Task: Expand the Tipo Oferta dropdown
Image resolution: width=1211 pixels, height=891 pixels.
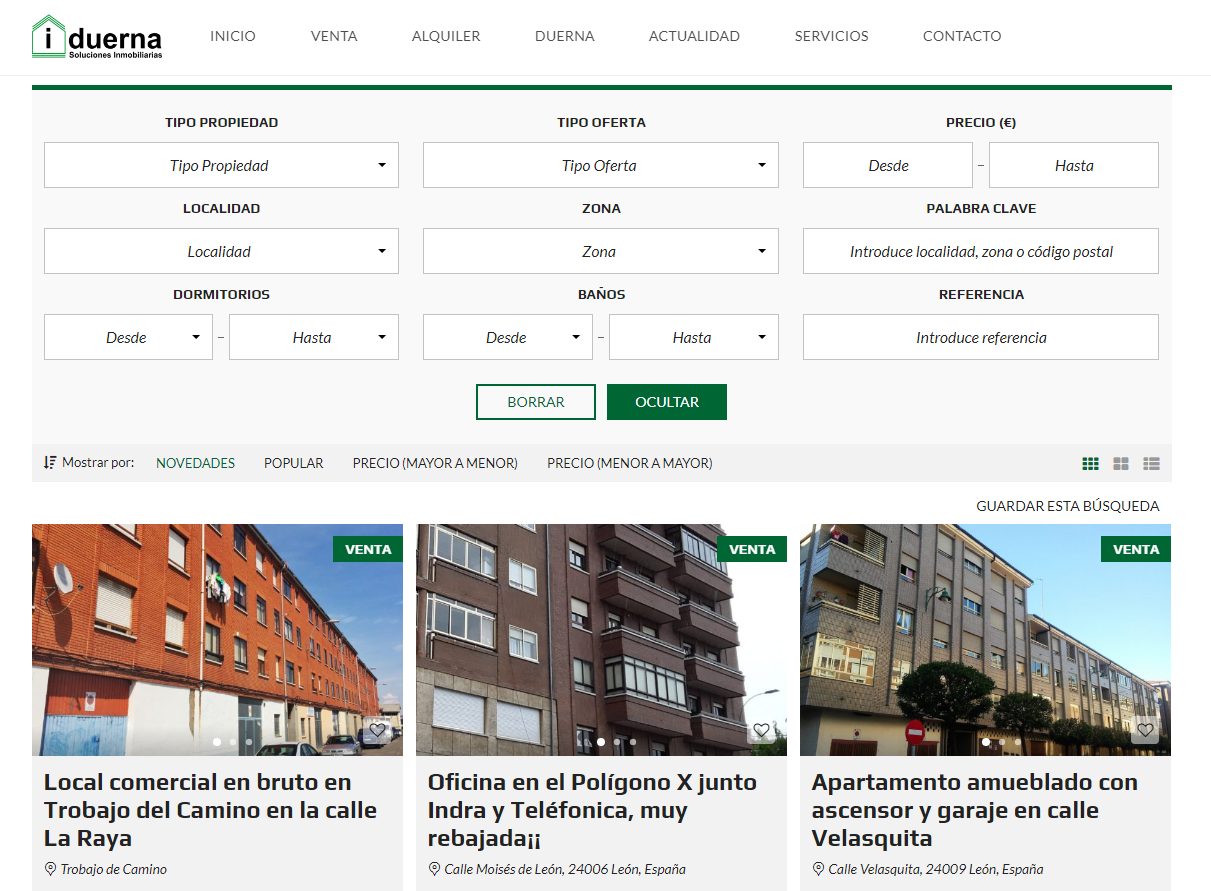Action: coord(600,166)
